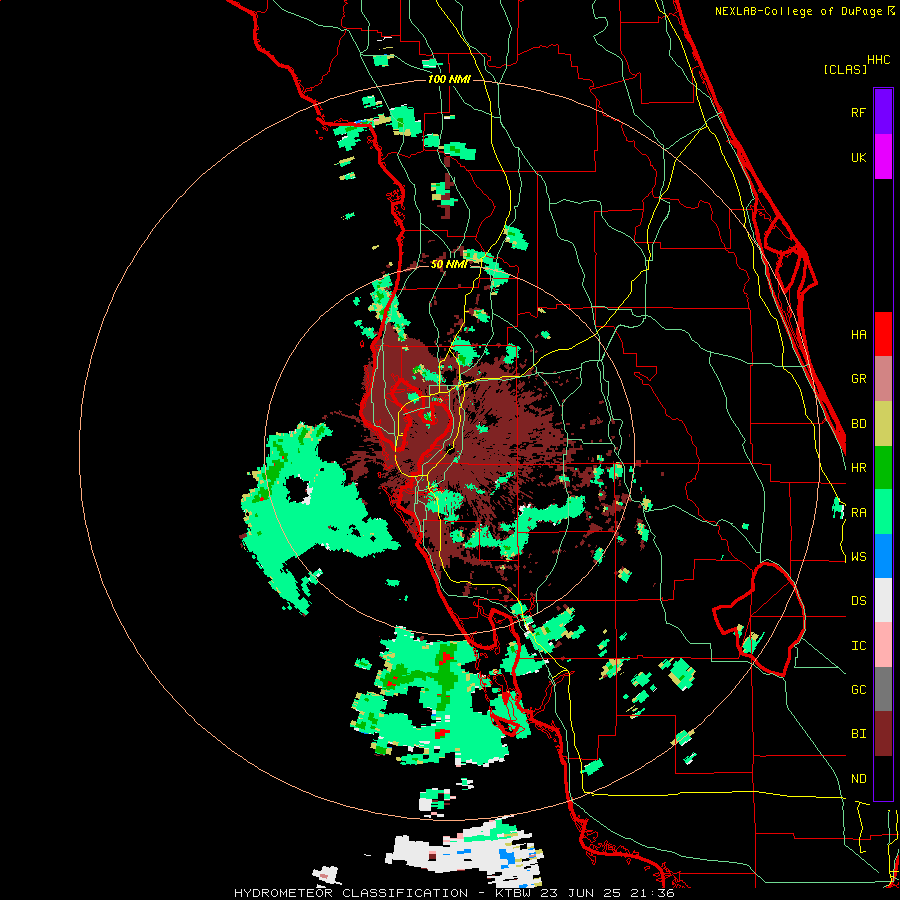Click the HYDROMETEOR CLASSIFICATION caption text
The image size is (900, 900).
coord(351,893)
